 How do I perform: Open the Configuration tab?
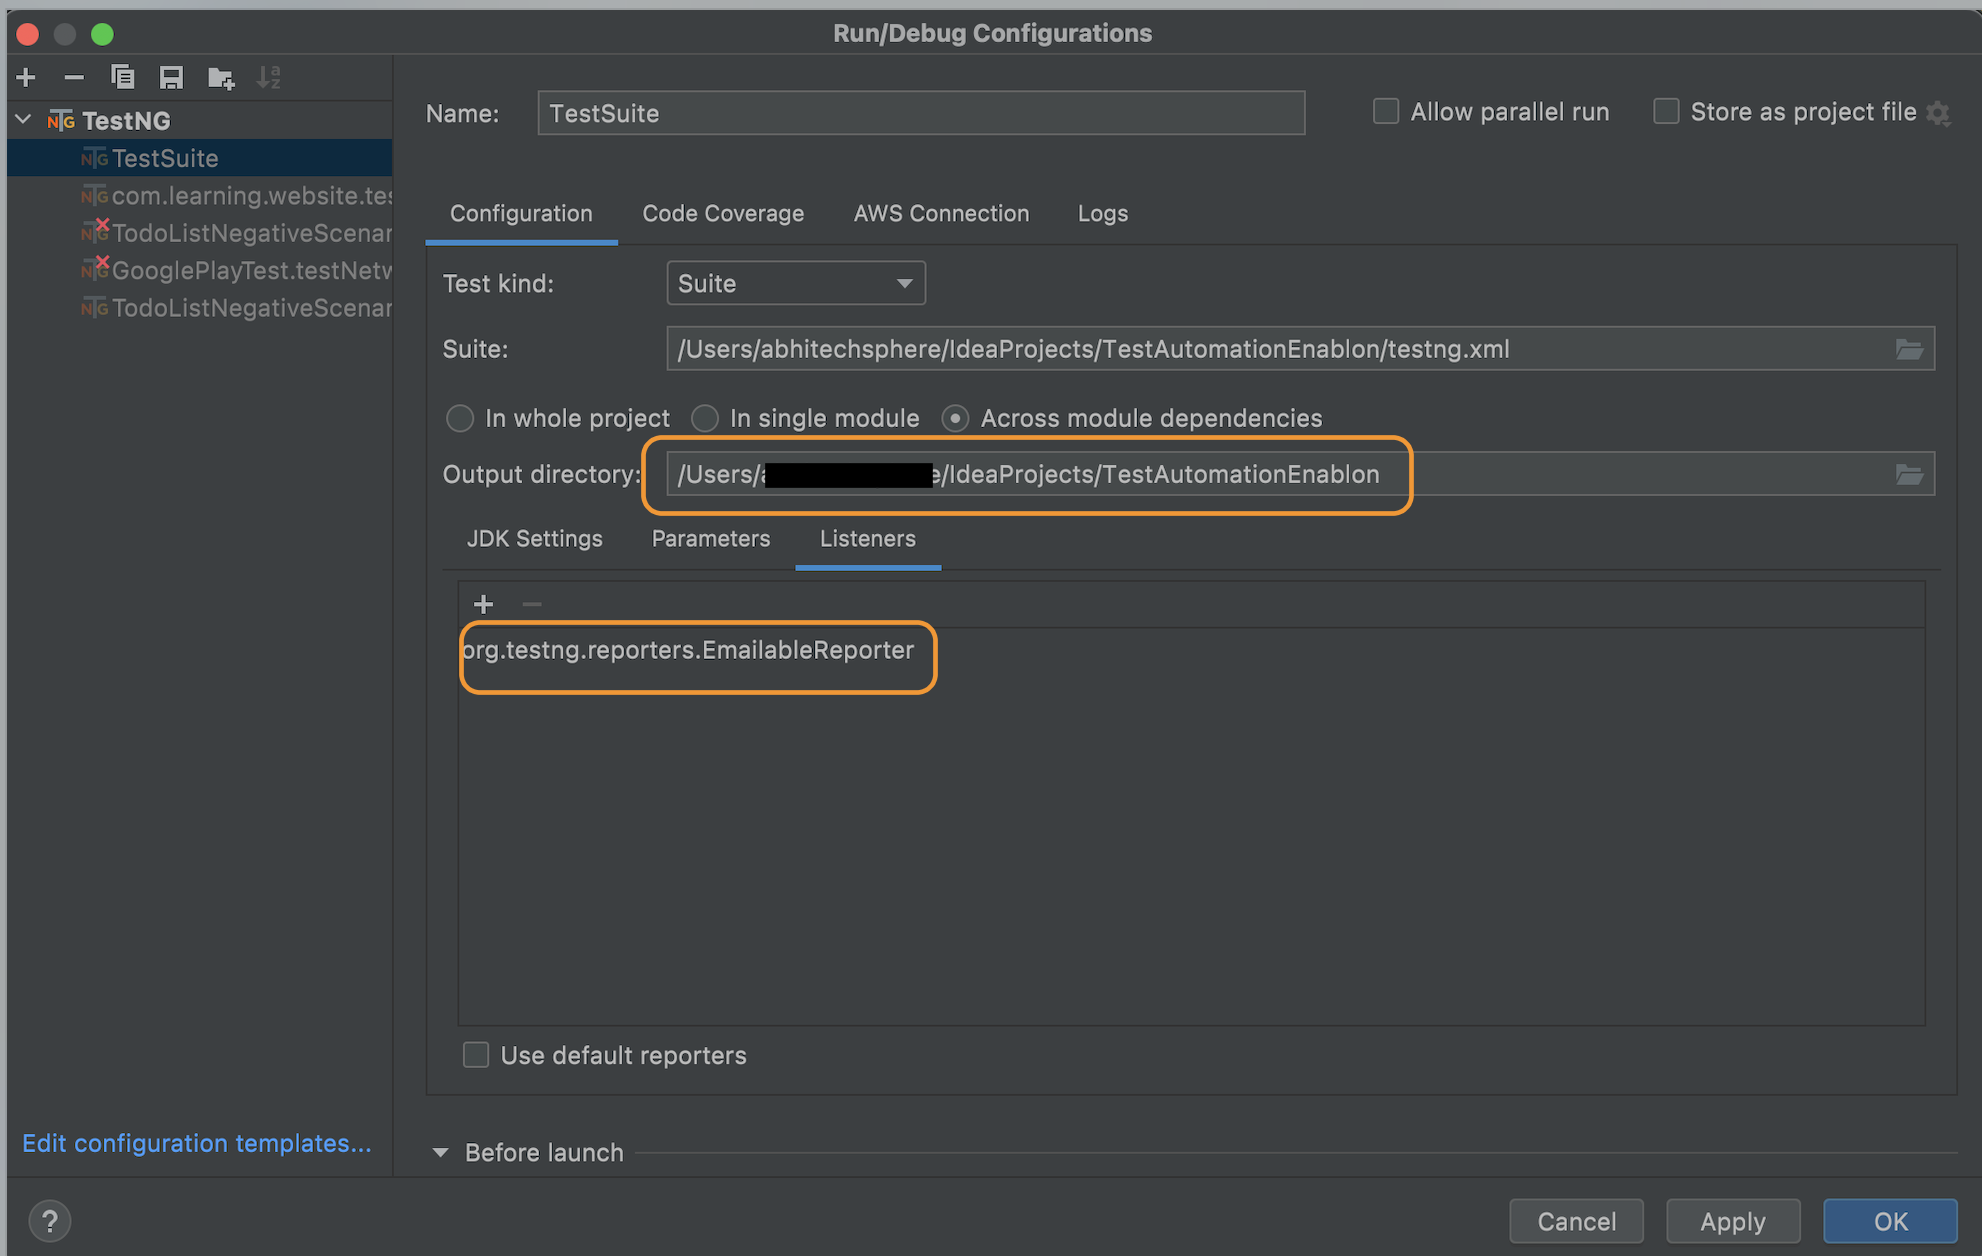coord(521,213)
